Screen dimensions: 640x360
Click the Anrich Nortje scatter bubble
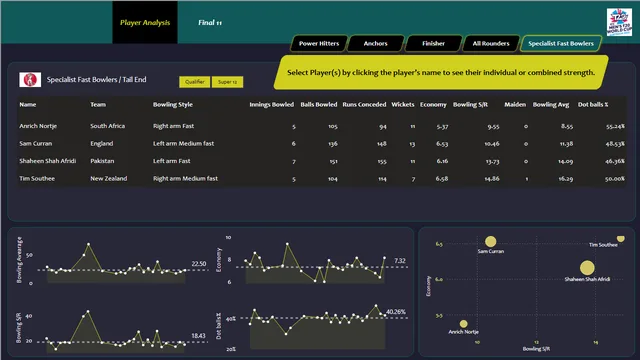(463, 324)
